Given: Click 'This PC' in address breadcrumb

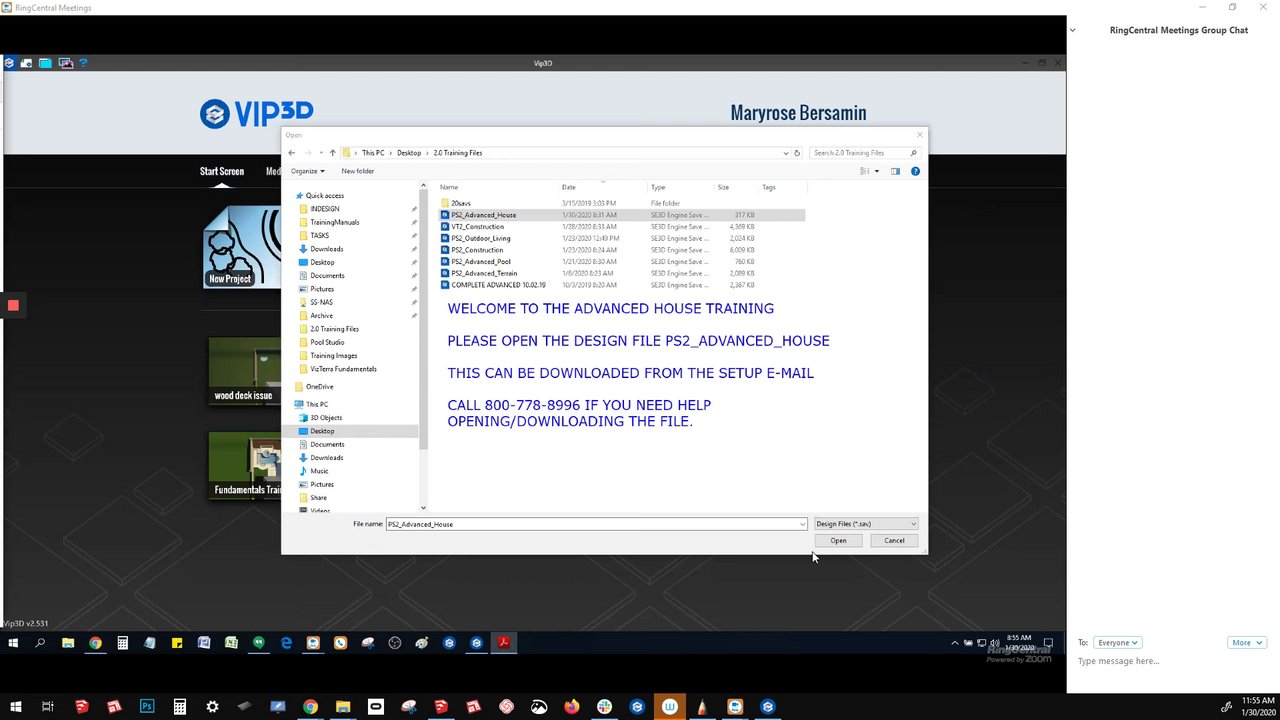Looking at the screenshot, I should (373, 153).
